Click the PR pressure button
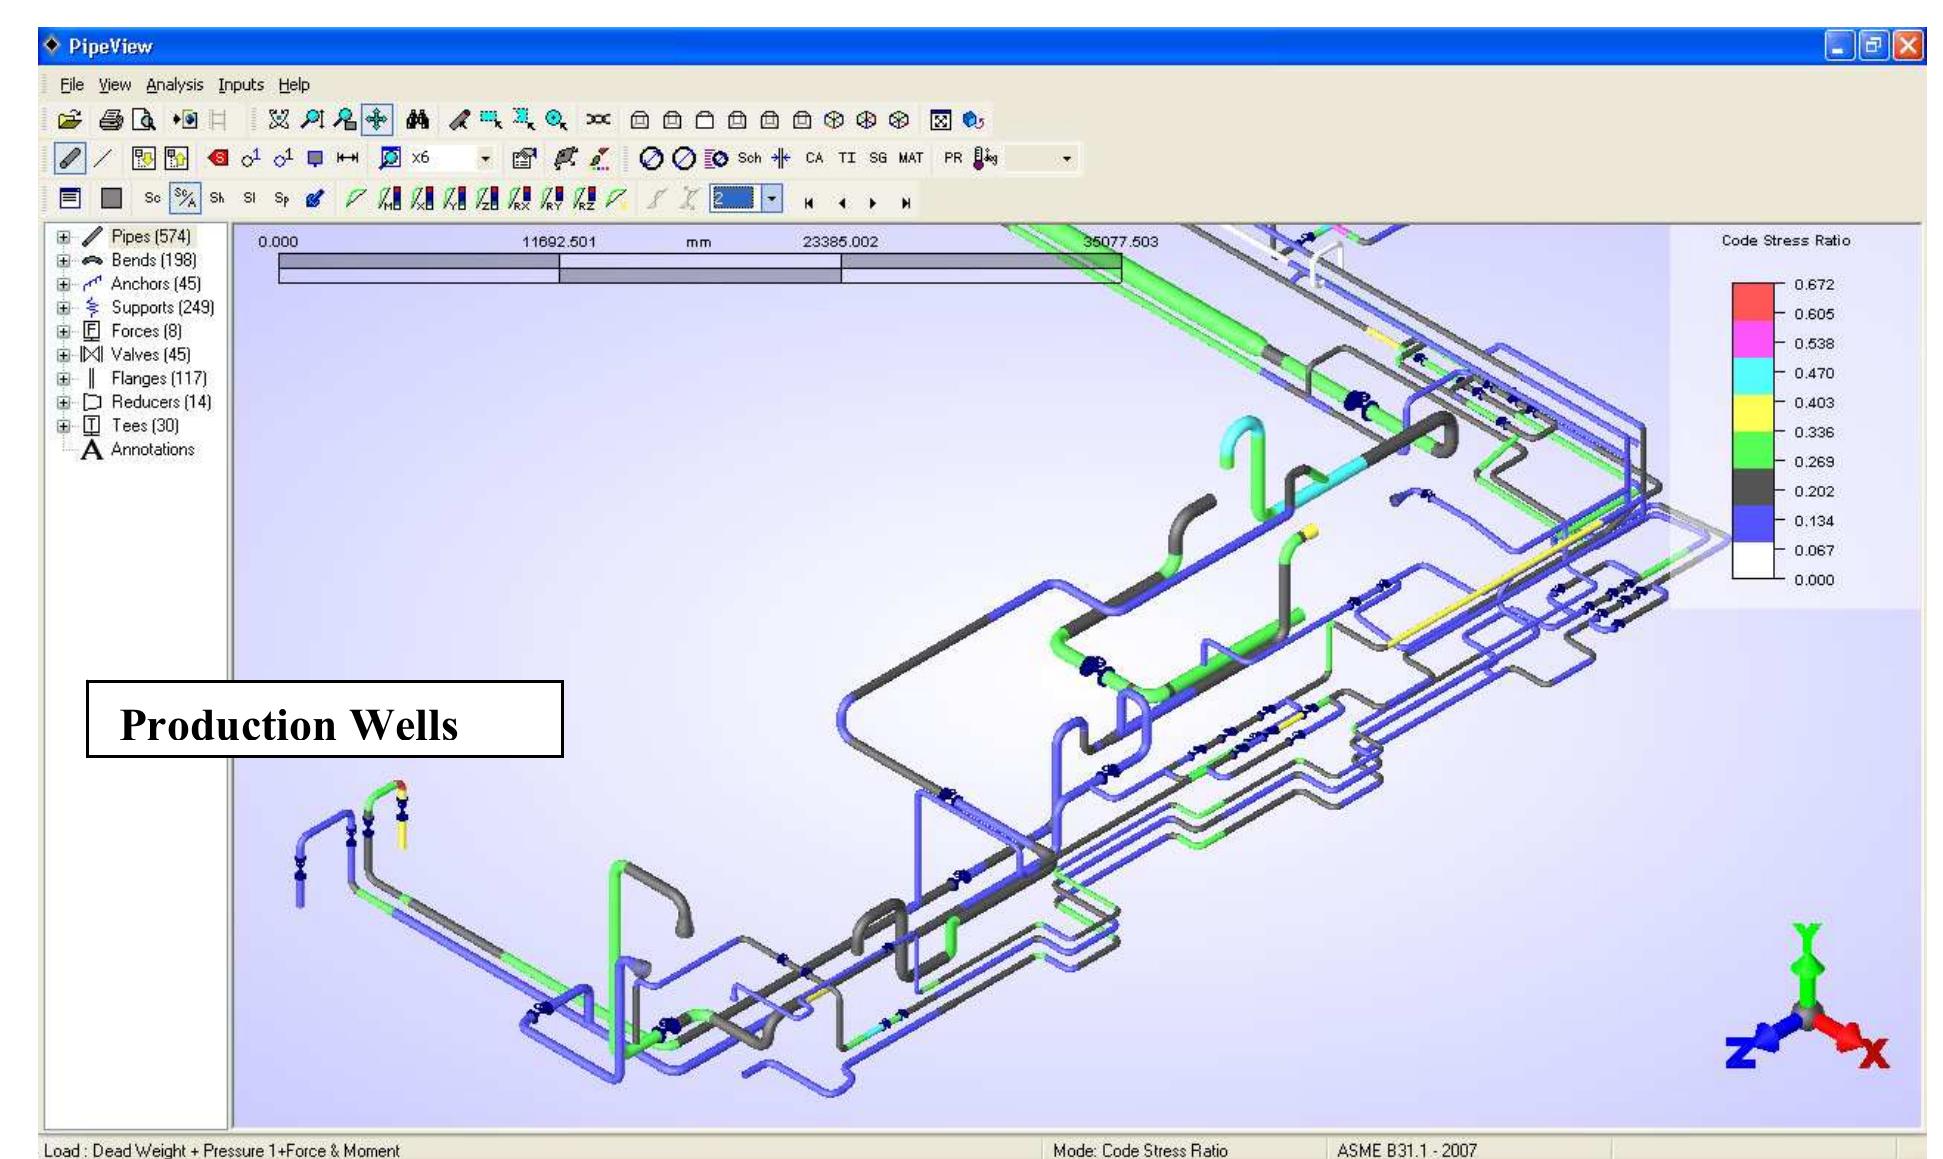1943x1159 pixels. (x=953, y=158)
